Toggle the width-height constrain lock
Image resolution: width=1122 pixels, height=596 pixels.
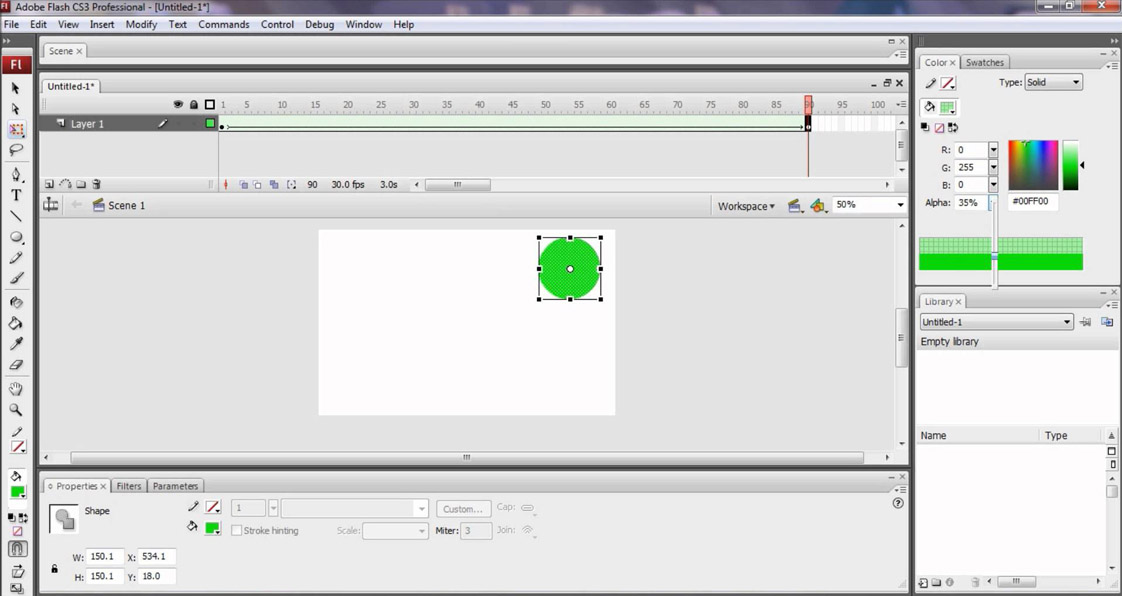(54, 569)
